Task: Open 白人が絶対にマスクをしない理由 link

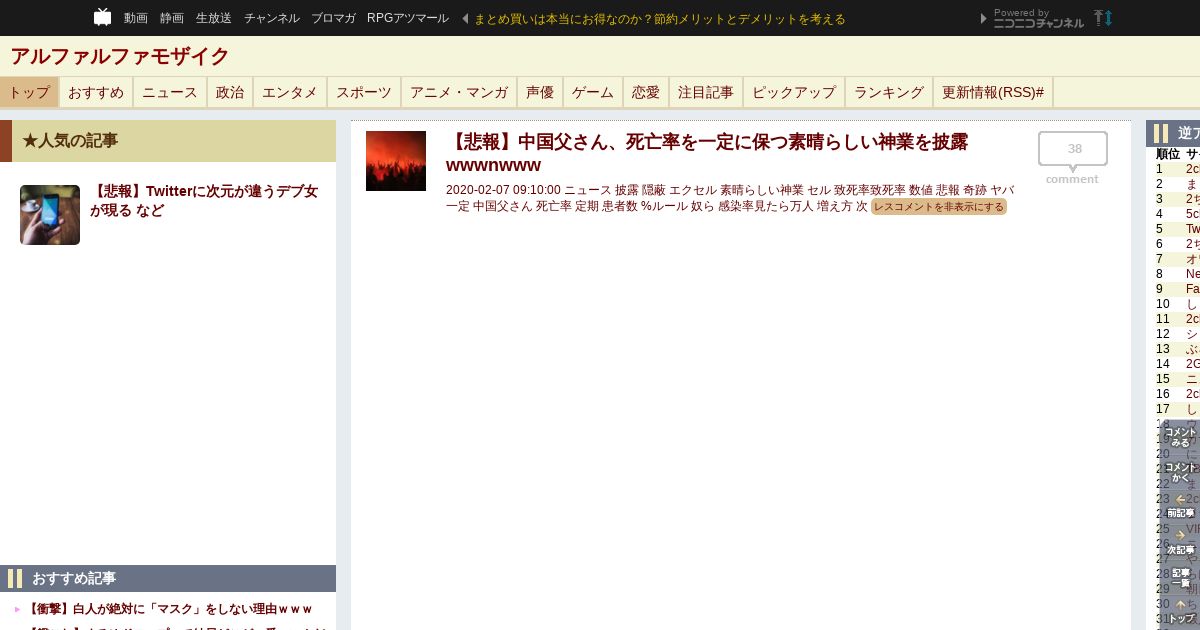Action: [x=170, y=609]
